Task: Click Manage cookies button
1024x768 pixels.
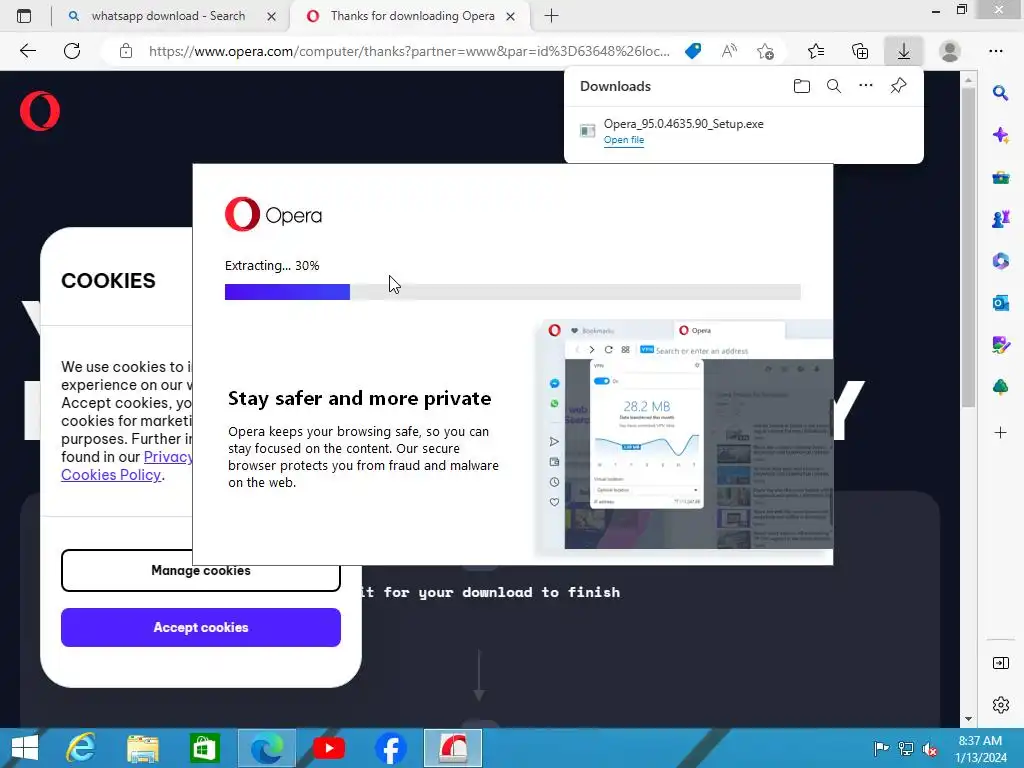Action: [x=201, y=571]
